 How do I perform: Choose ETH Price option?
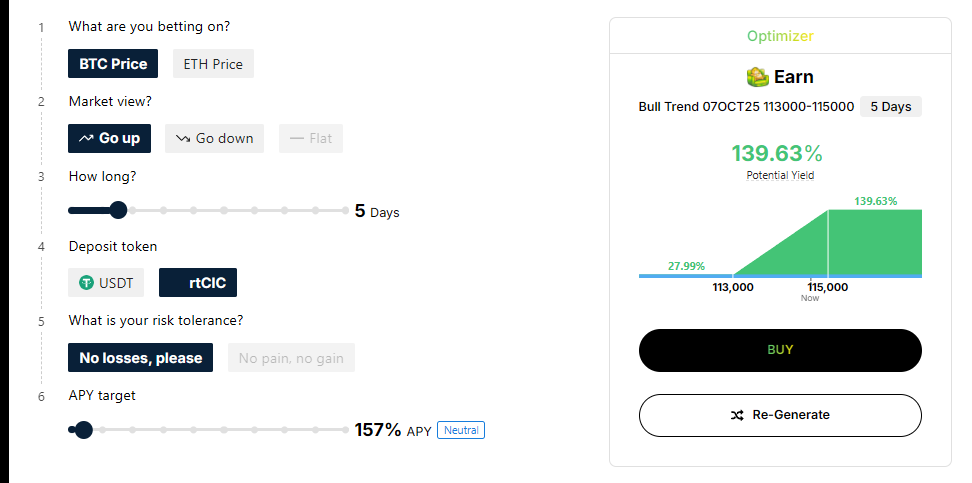point(213,64)
